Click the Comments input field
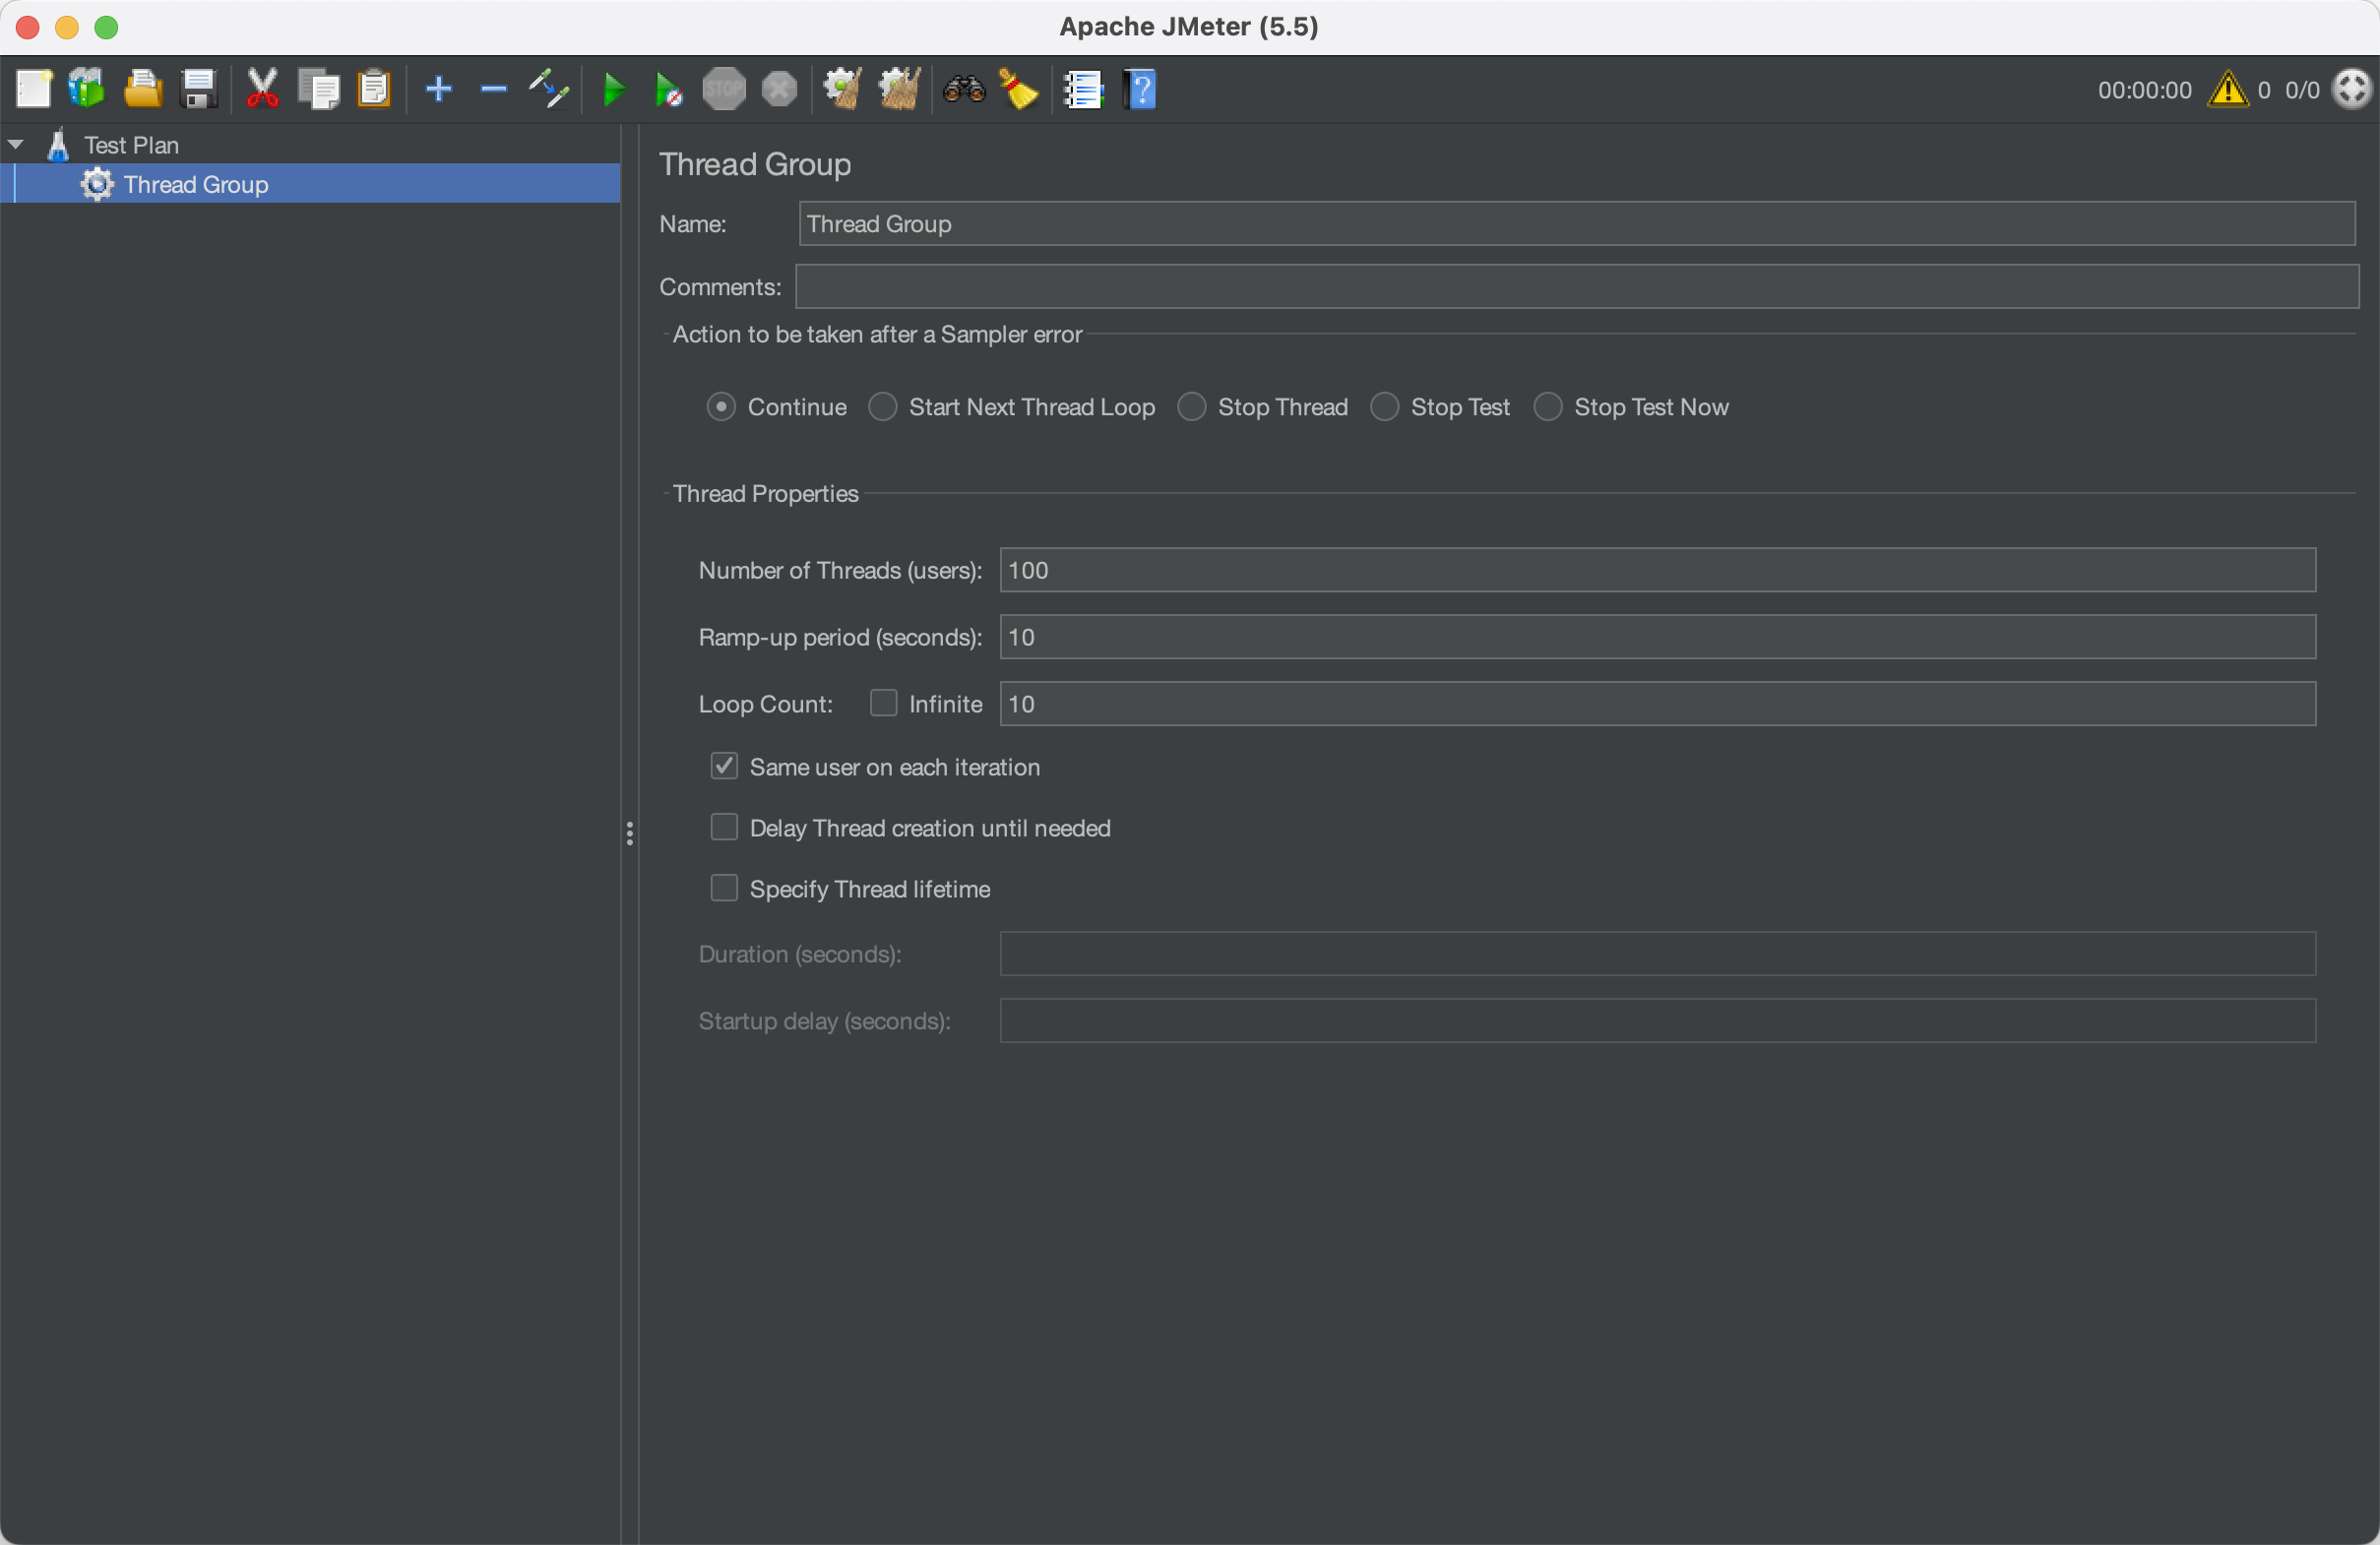 [x=1577, y=287]
